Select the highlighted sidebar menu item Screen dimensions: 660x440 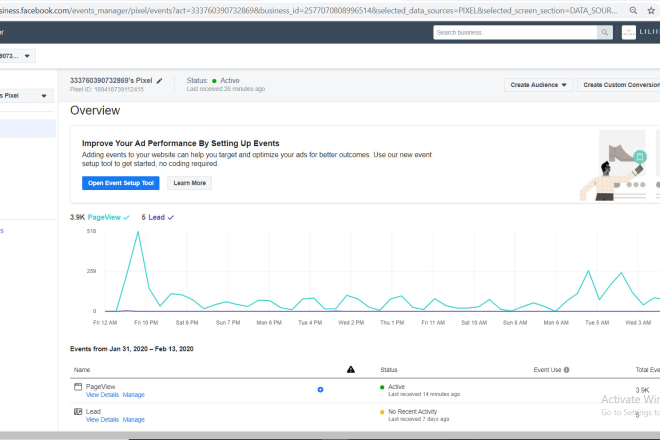27,128
